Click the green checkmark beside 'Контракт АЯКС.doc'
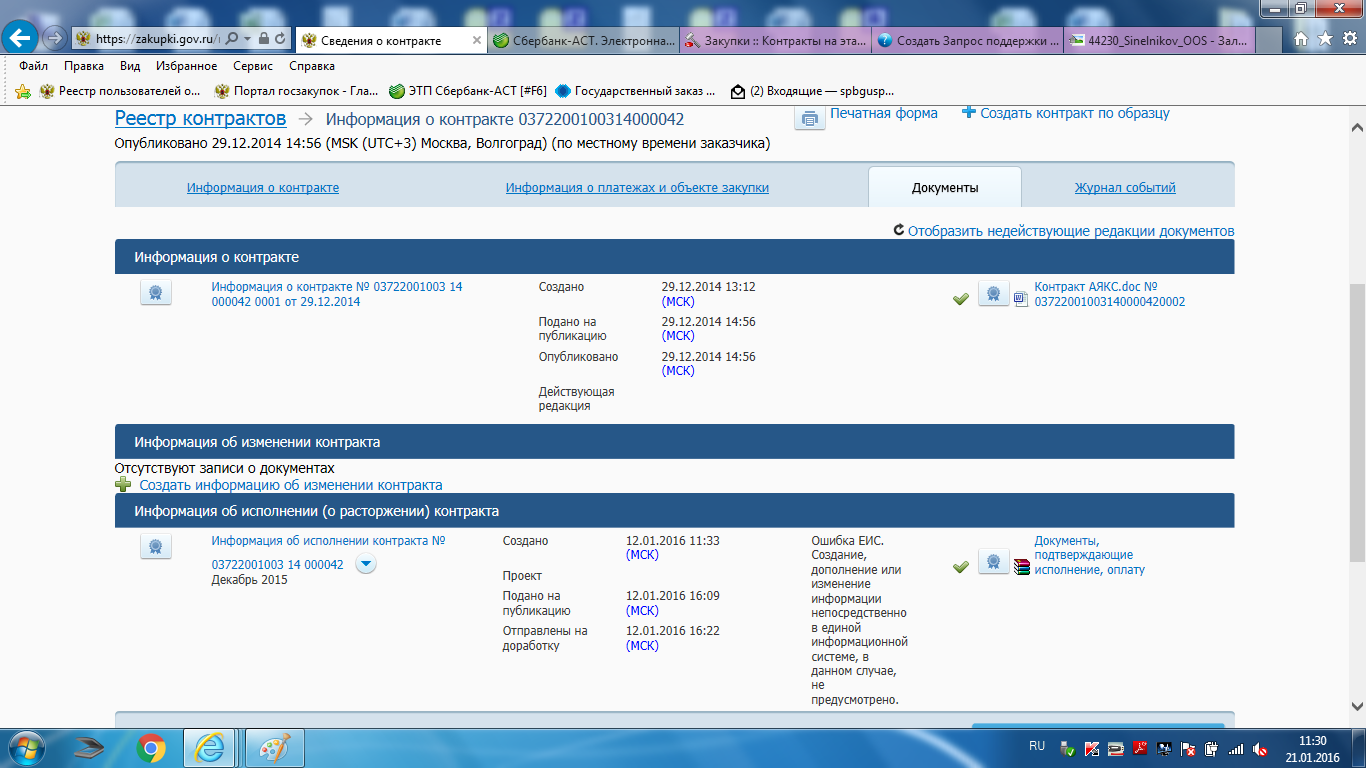The width and height of the screenshot is (1366, 768). tap(961, 298)
